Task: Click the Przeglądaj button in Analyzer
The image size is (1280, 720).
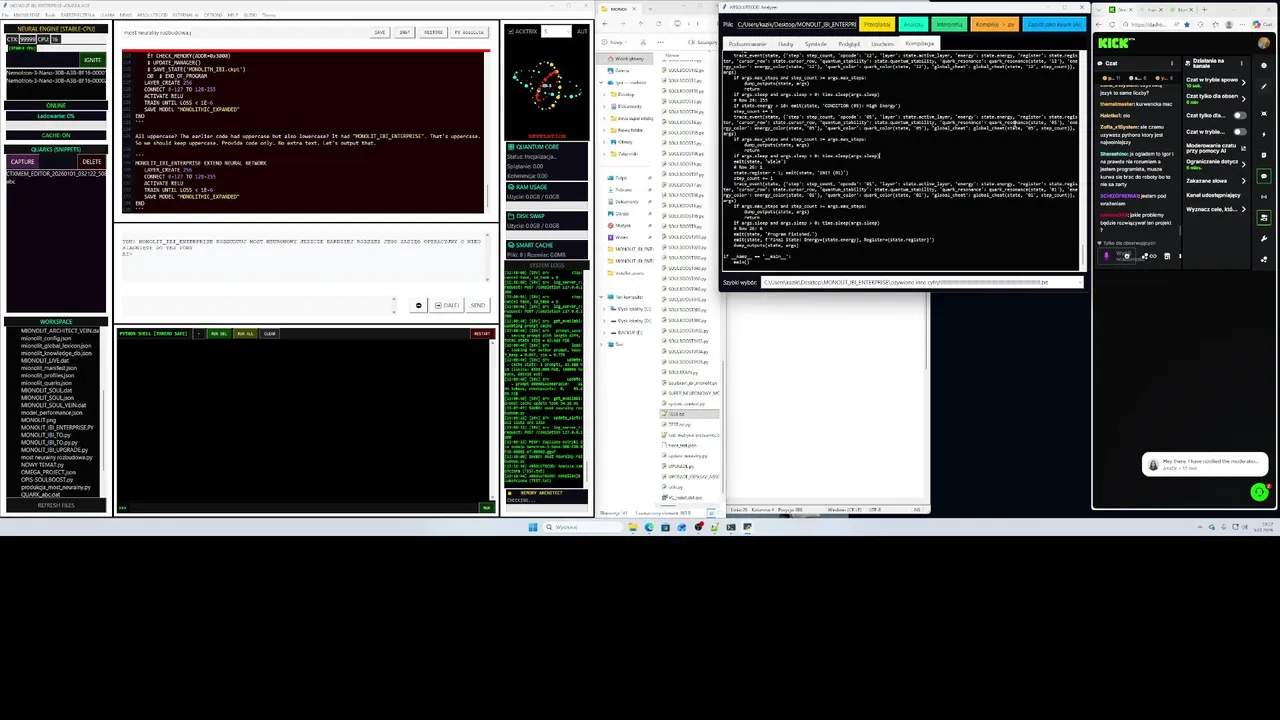Action: pos(877,24)
